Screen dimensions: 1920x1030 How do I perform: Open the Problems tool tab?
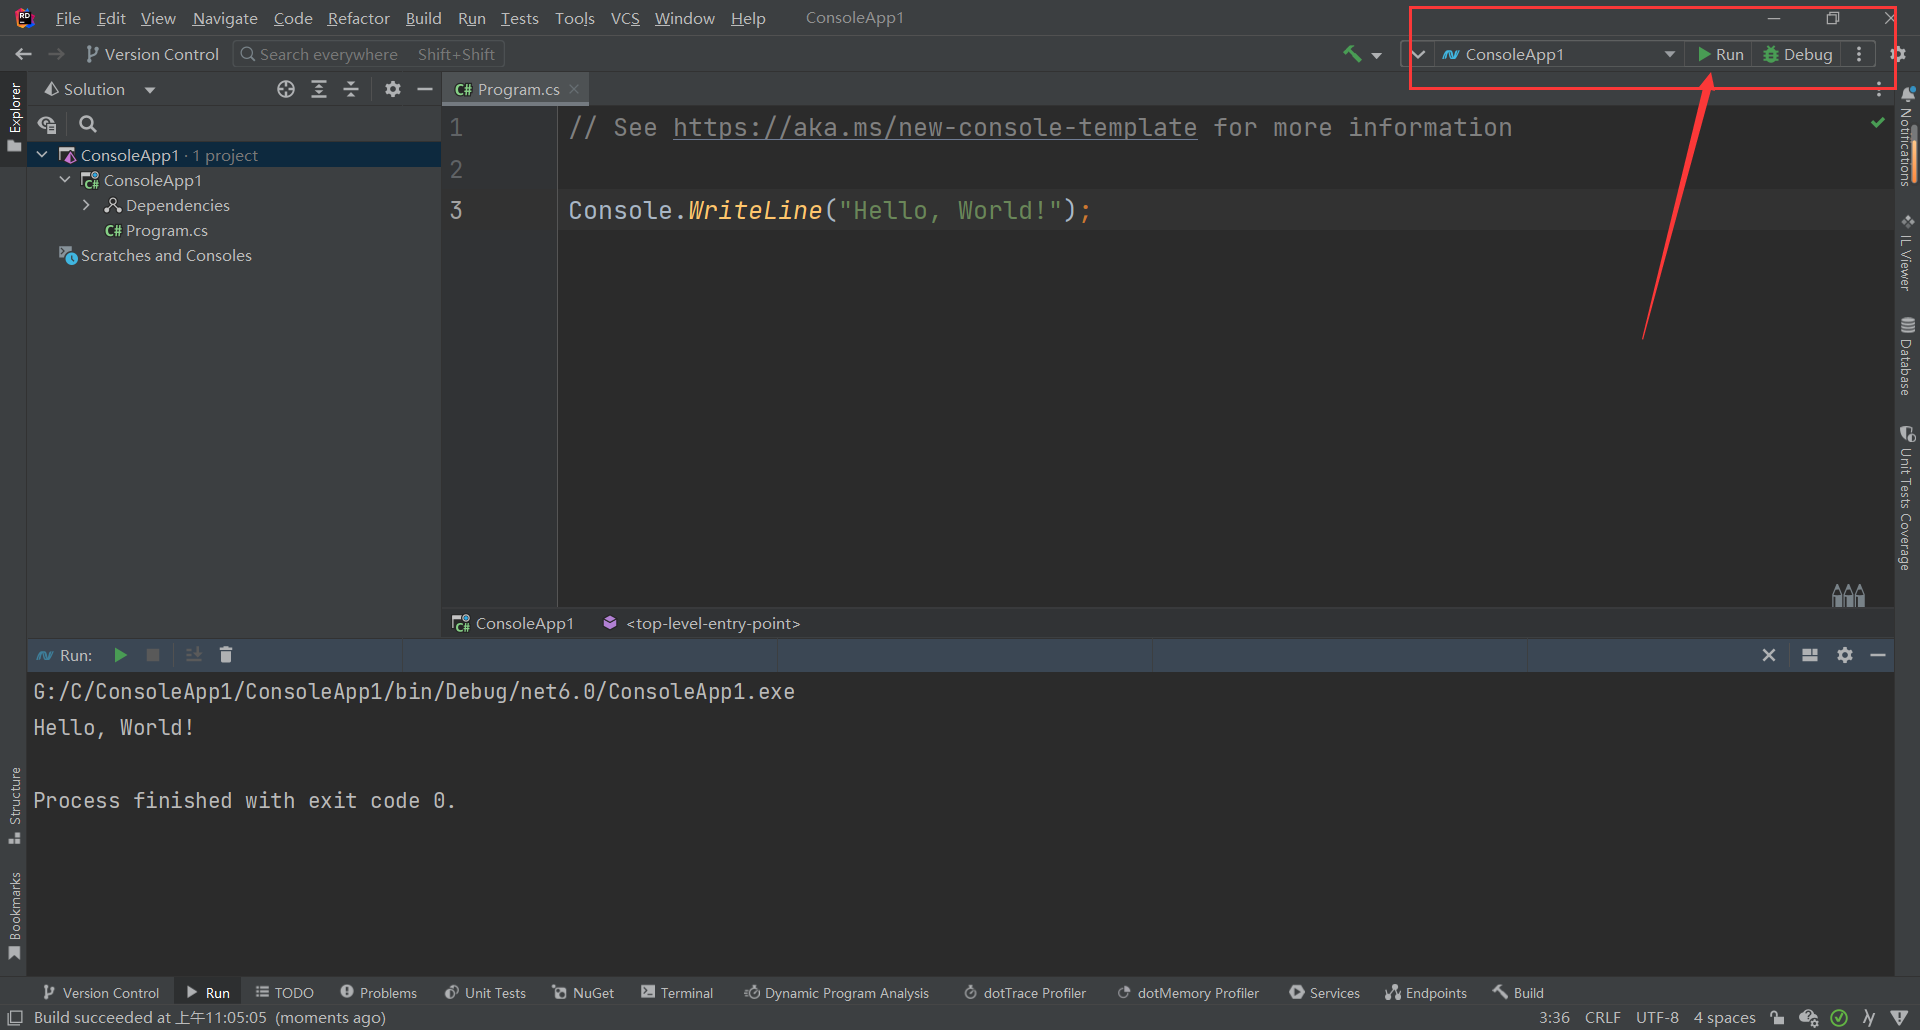point(378,993)
